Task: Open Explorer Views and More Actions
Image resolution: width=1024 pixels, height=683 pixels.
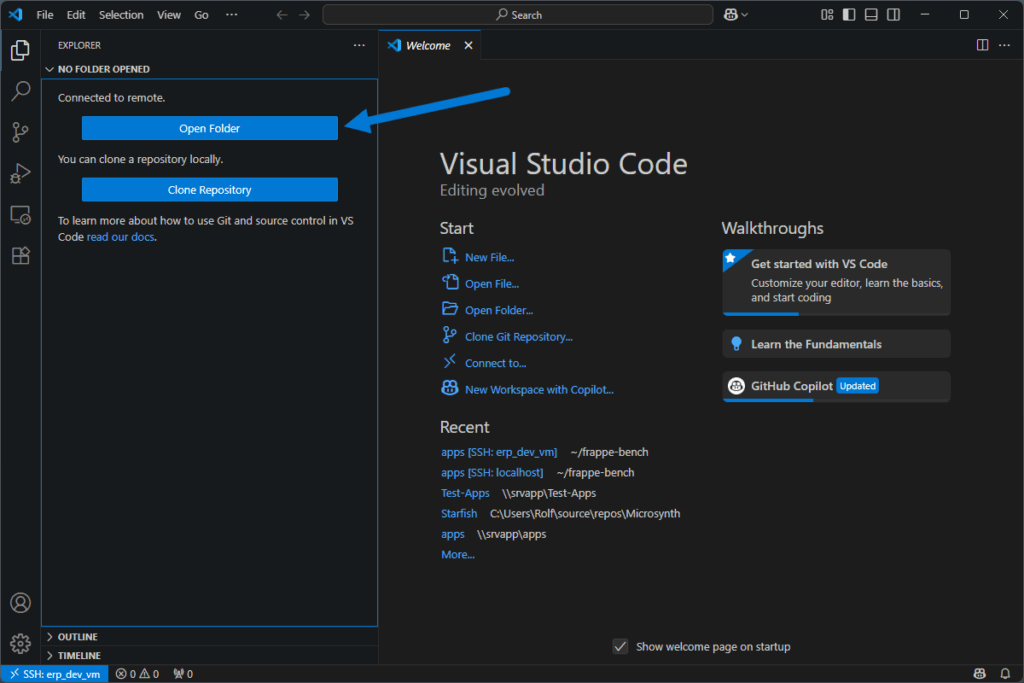Action: 359,45
